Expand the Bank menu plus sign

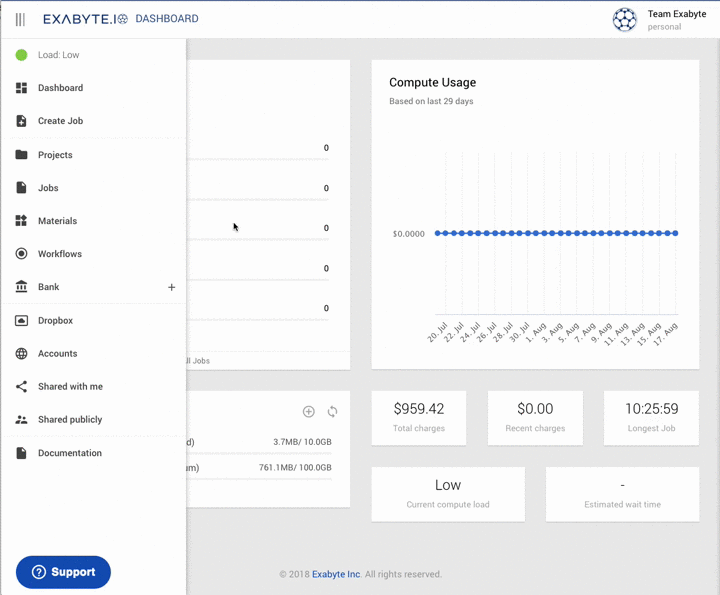point(171,288)
